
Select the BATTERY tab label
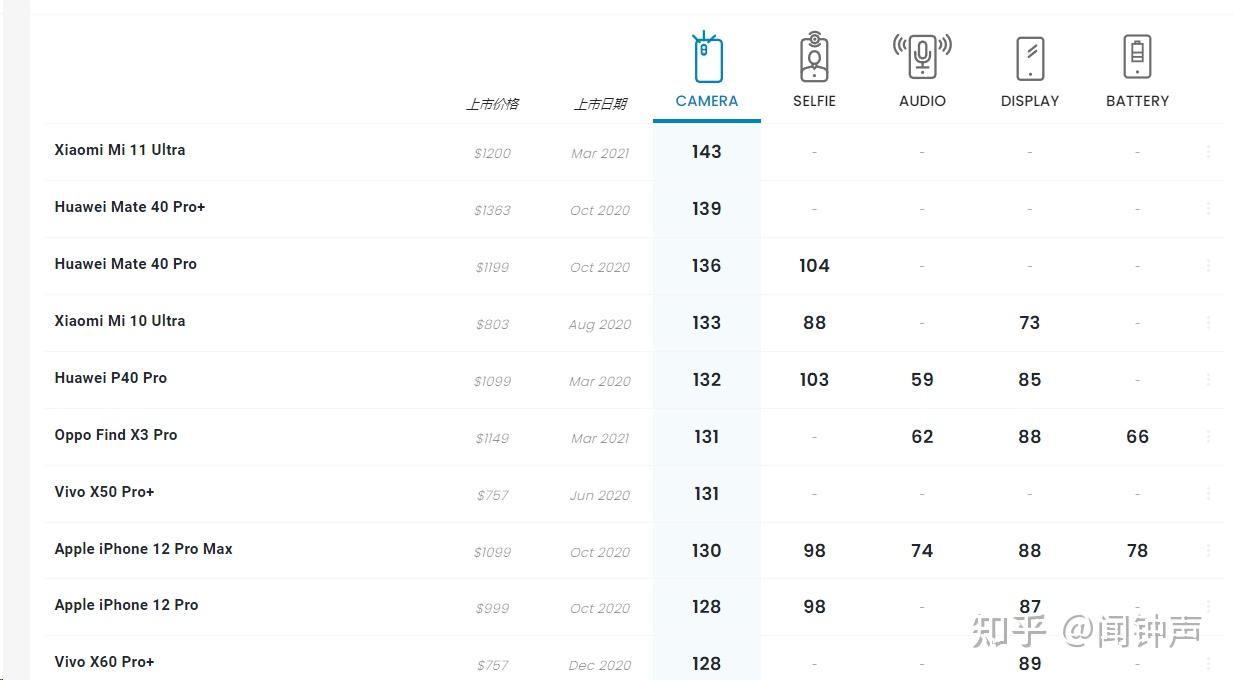[x=1137, y=101]
